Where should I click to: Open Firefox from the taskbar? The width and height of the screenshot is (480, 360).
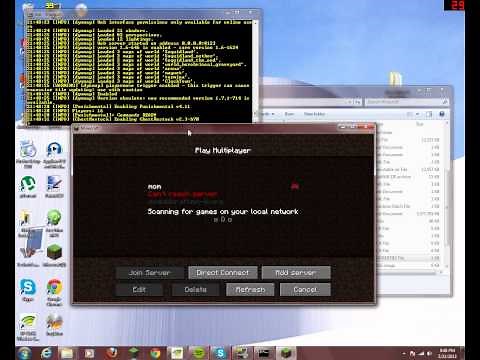pyautogui.click(x=112, y=353)
